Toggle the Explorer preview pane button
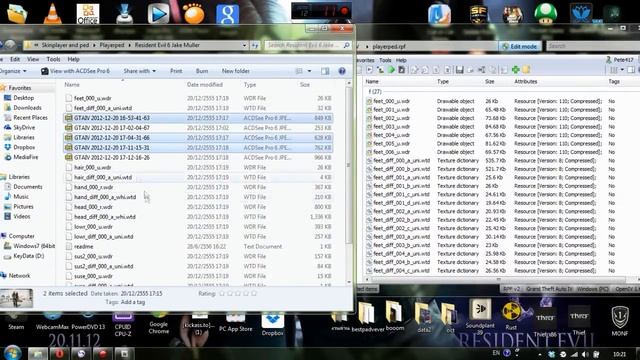 point(325,71)
